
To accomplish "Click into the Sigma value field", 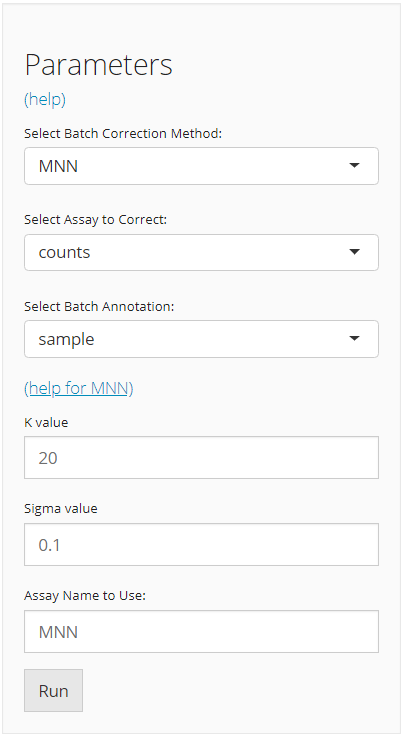I will (201, 544).
